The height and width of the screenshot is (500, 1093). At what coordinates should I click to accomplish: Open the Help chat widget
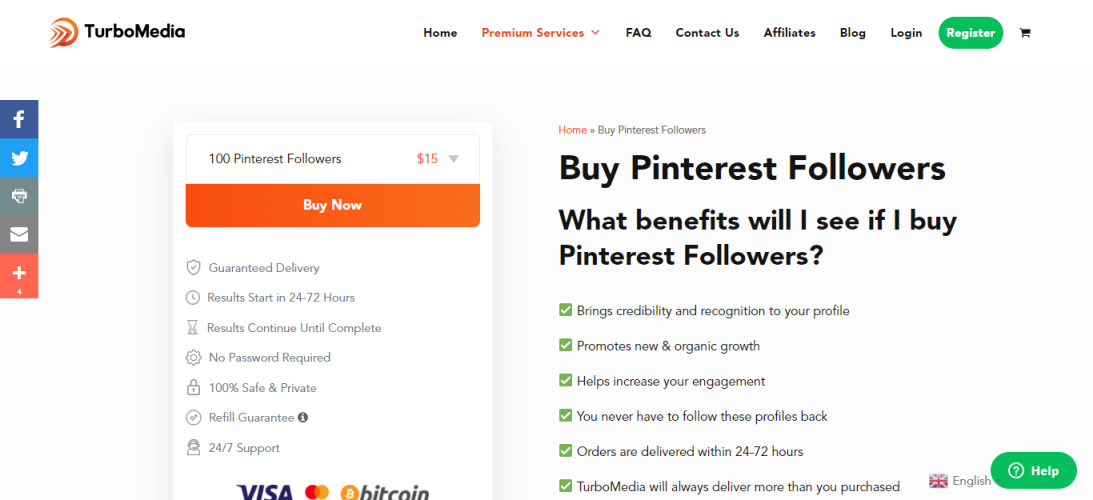[x=1033, y=470]
